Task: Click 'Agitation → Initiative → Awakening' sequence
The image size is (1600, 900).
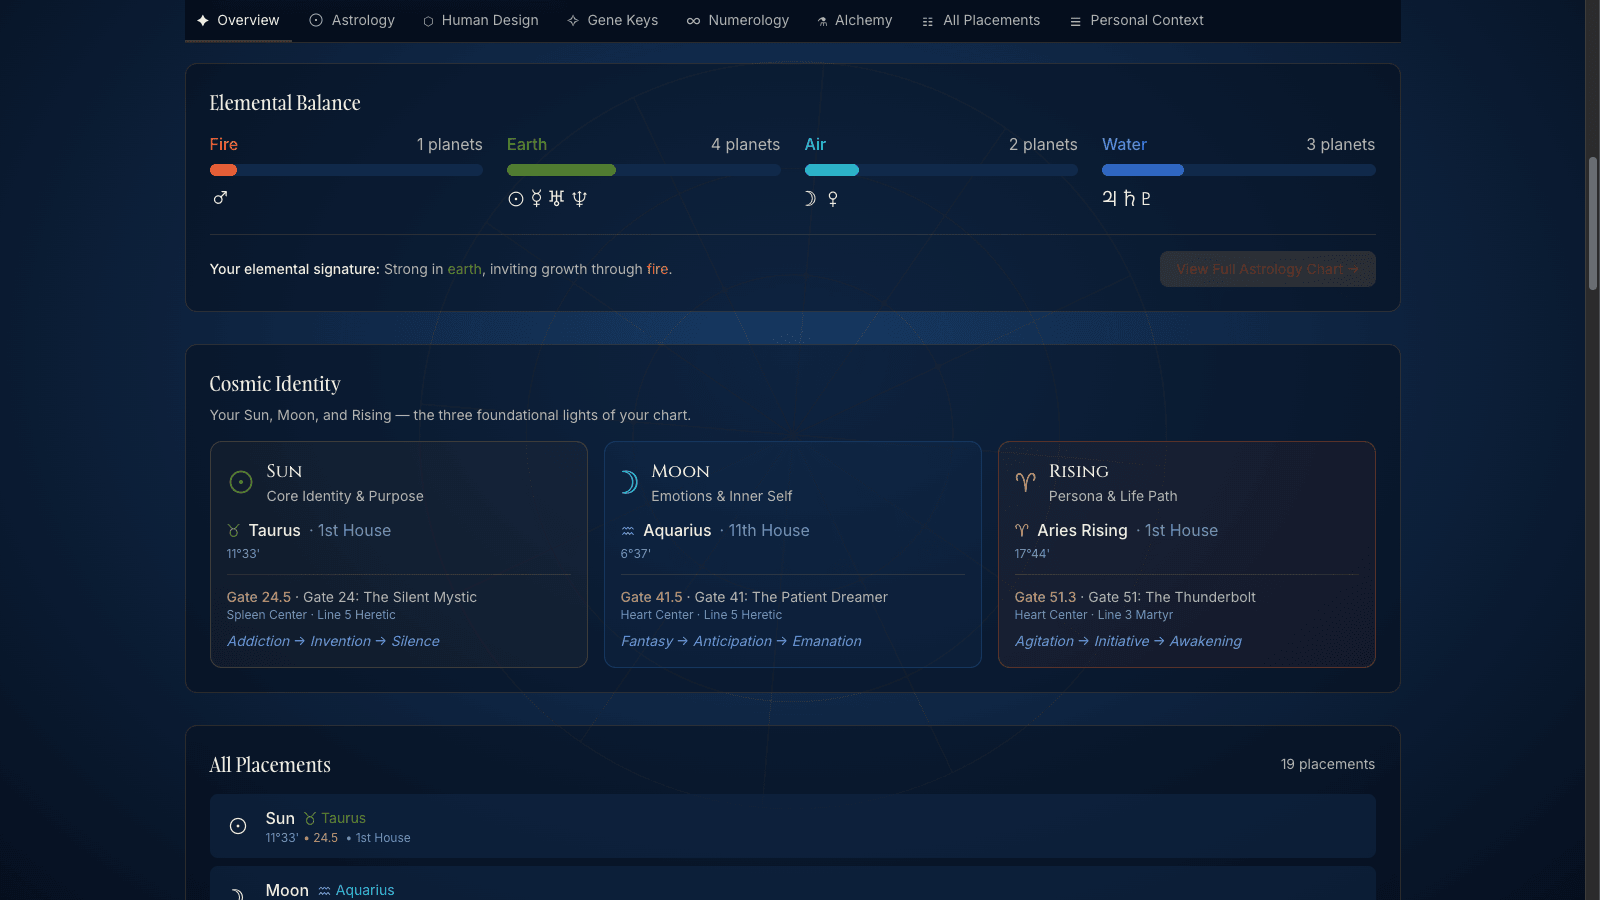Action: [x=1128, y=641]
